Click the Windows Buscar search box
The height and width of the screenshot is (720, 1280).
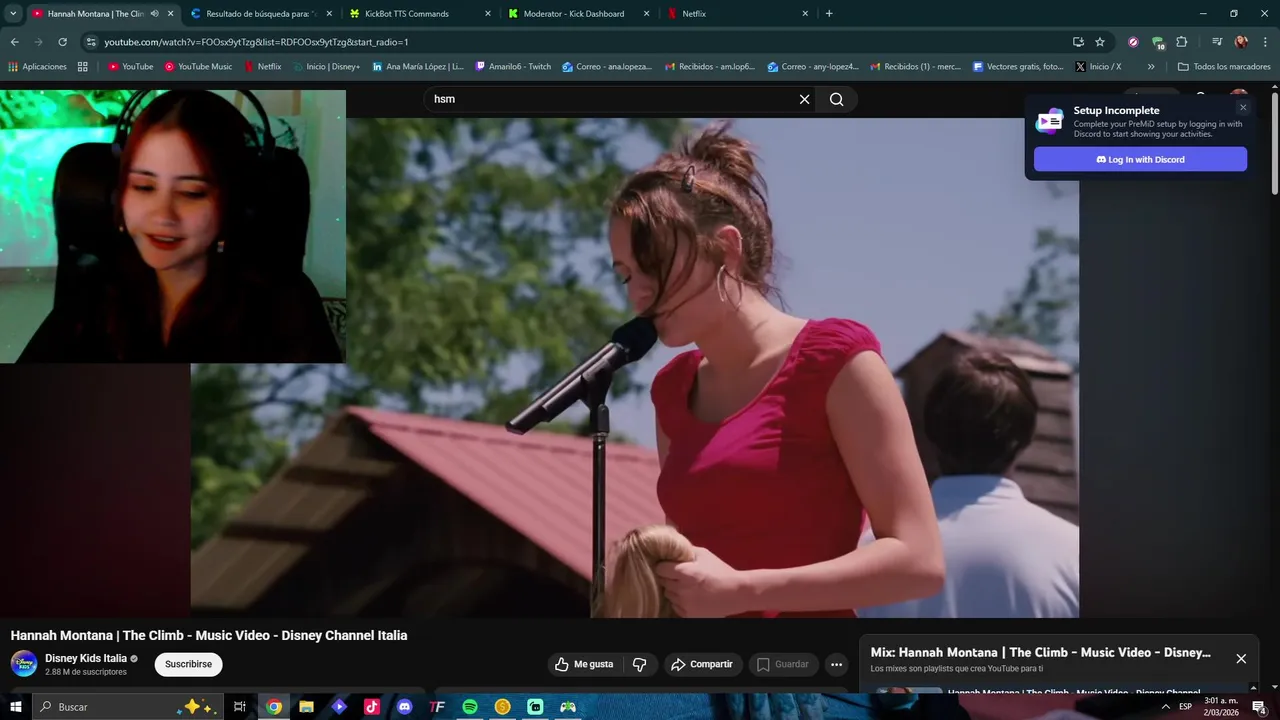point(130,707)
